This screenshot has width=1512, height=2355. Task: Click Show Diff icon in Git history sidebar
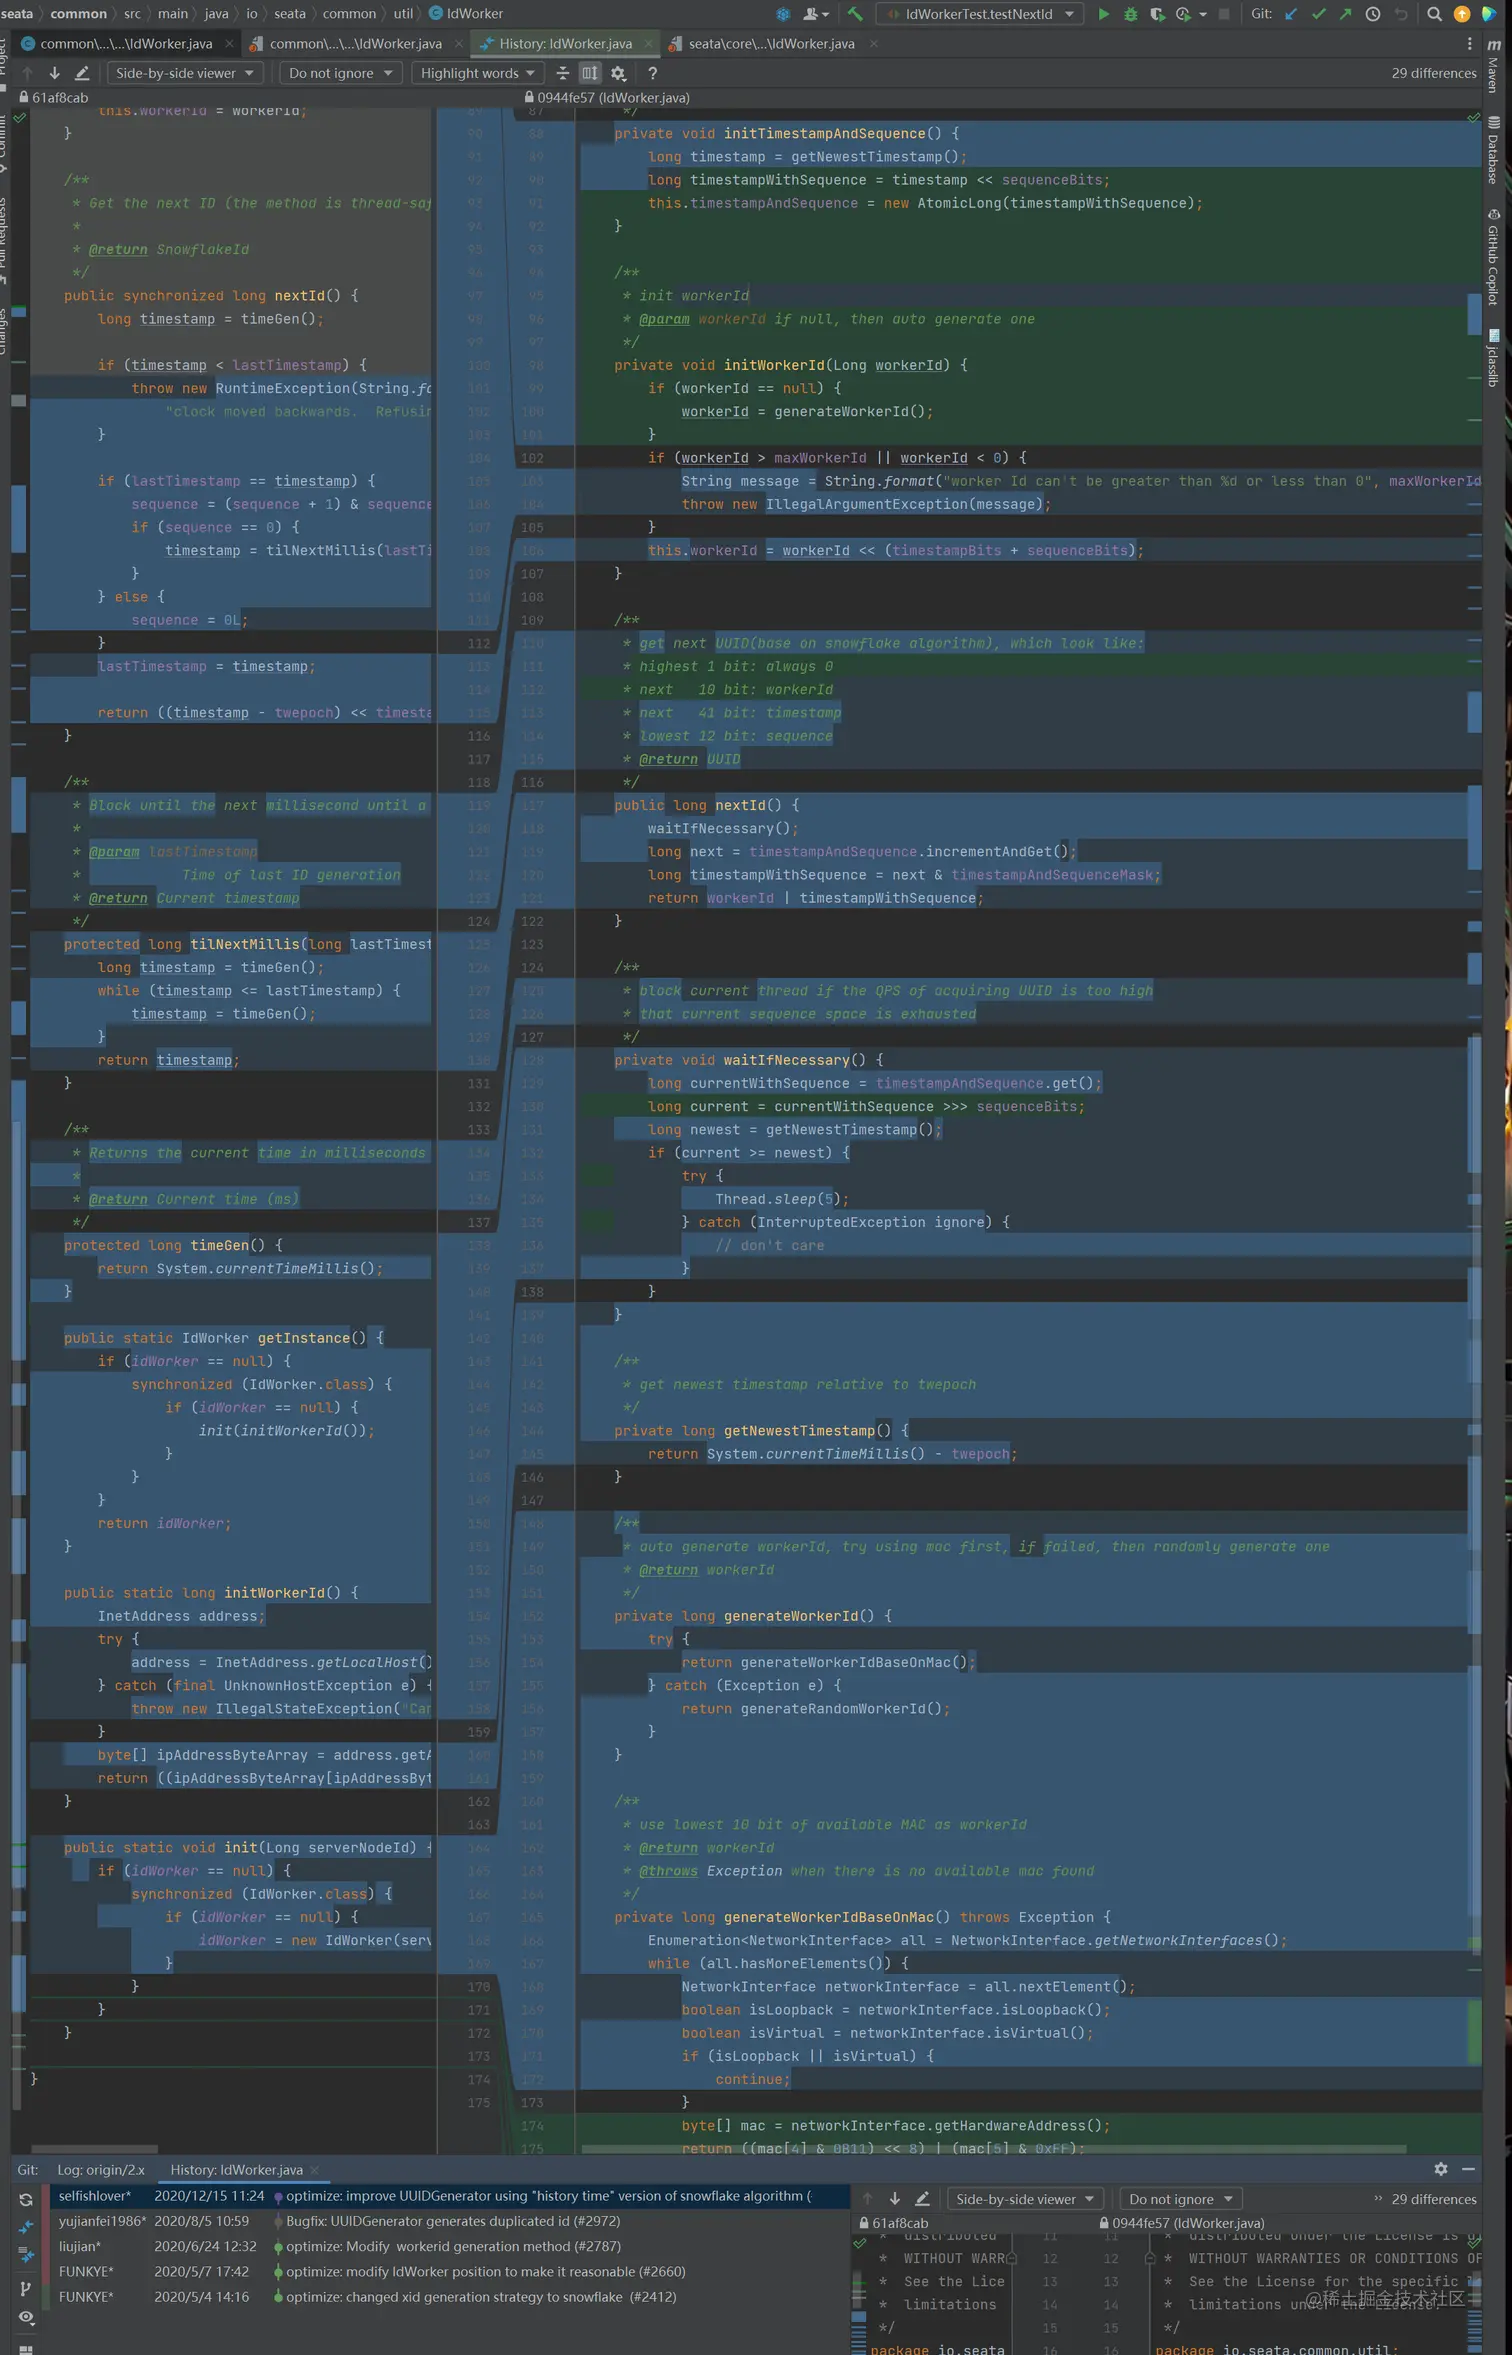click(x=26, y=2227)
